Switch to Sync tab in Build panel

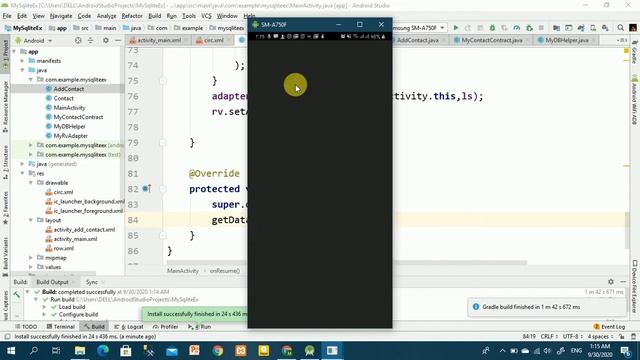(x=92, y=282)
